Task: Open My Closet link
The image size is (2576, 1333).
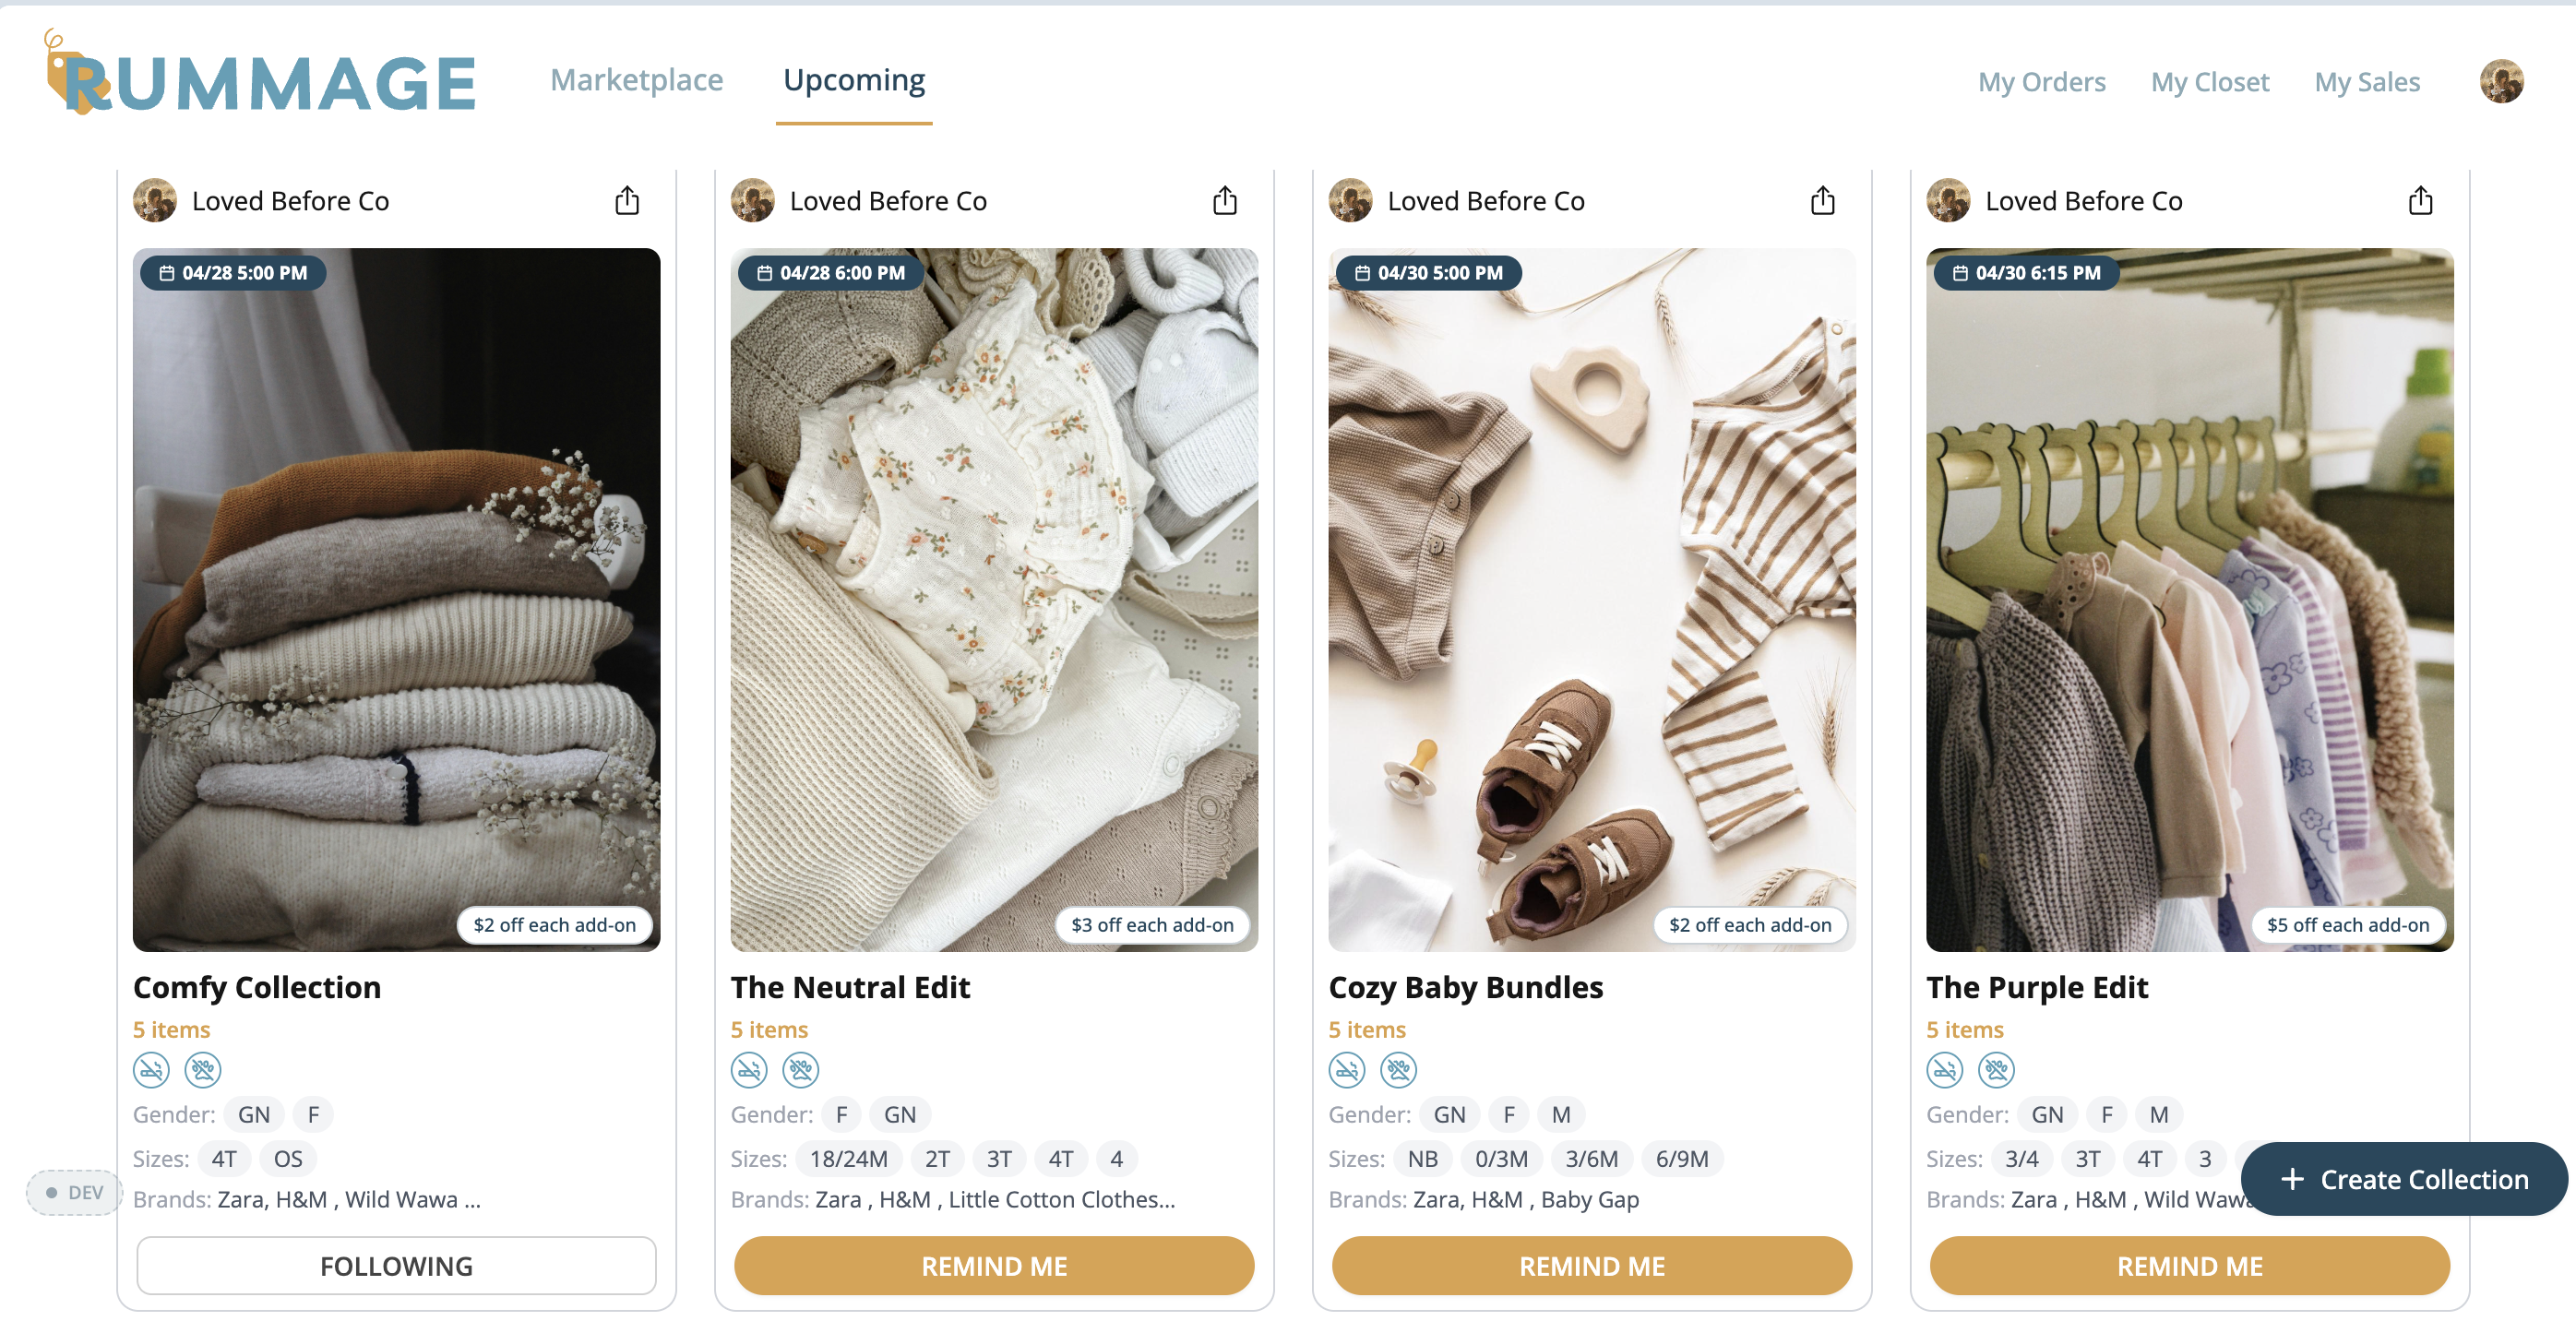Action: coord(2209,82)
